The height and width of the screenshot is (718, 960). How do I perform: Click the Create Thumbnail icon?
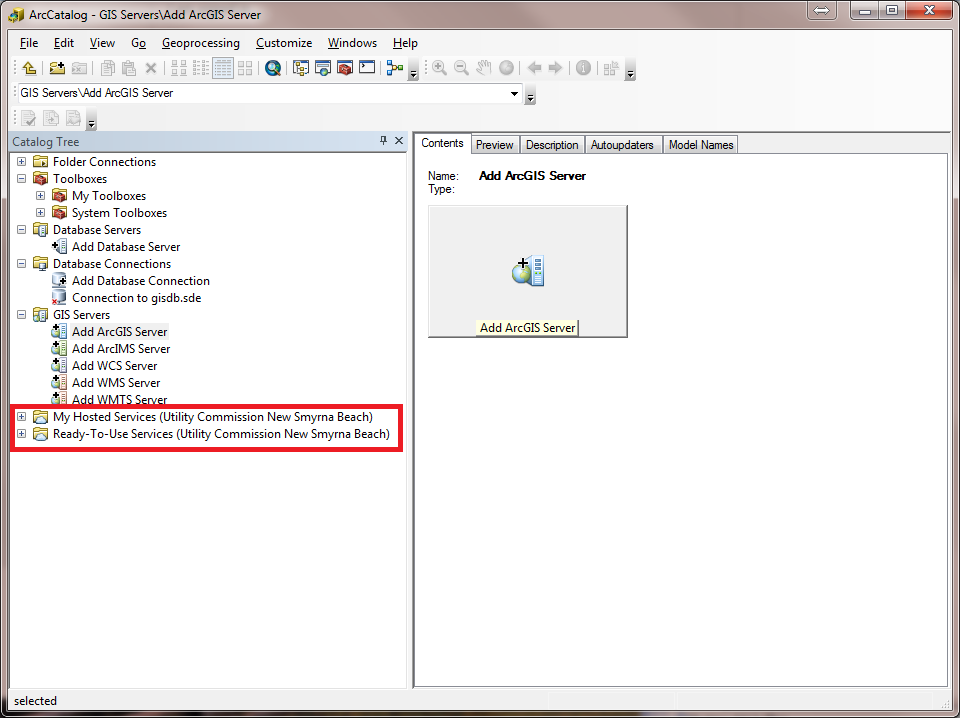point(611,68)
